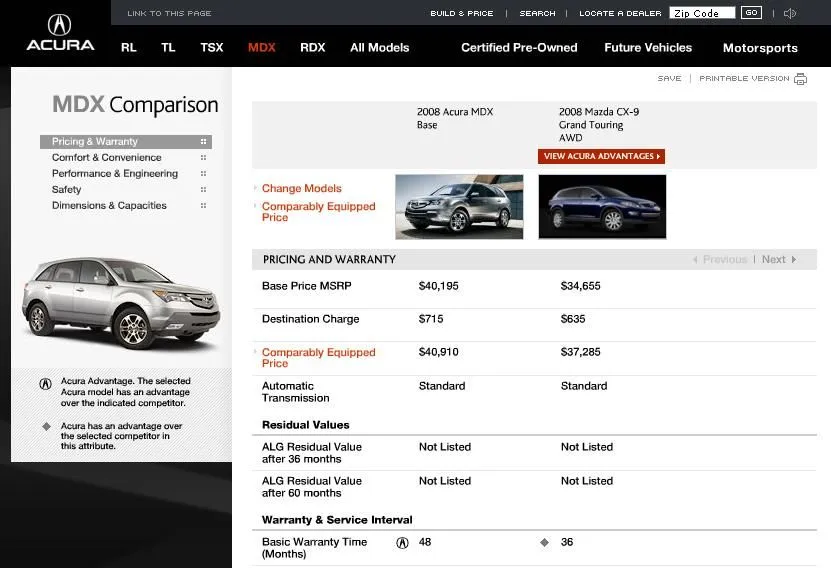
Task: Click diamond advantage icon beside warranty 36
Action: pos(545,543)
